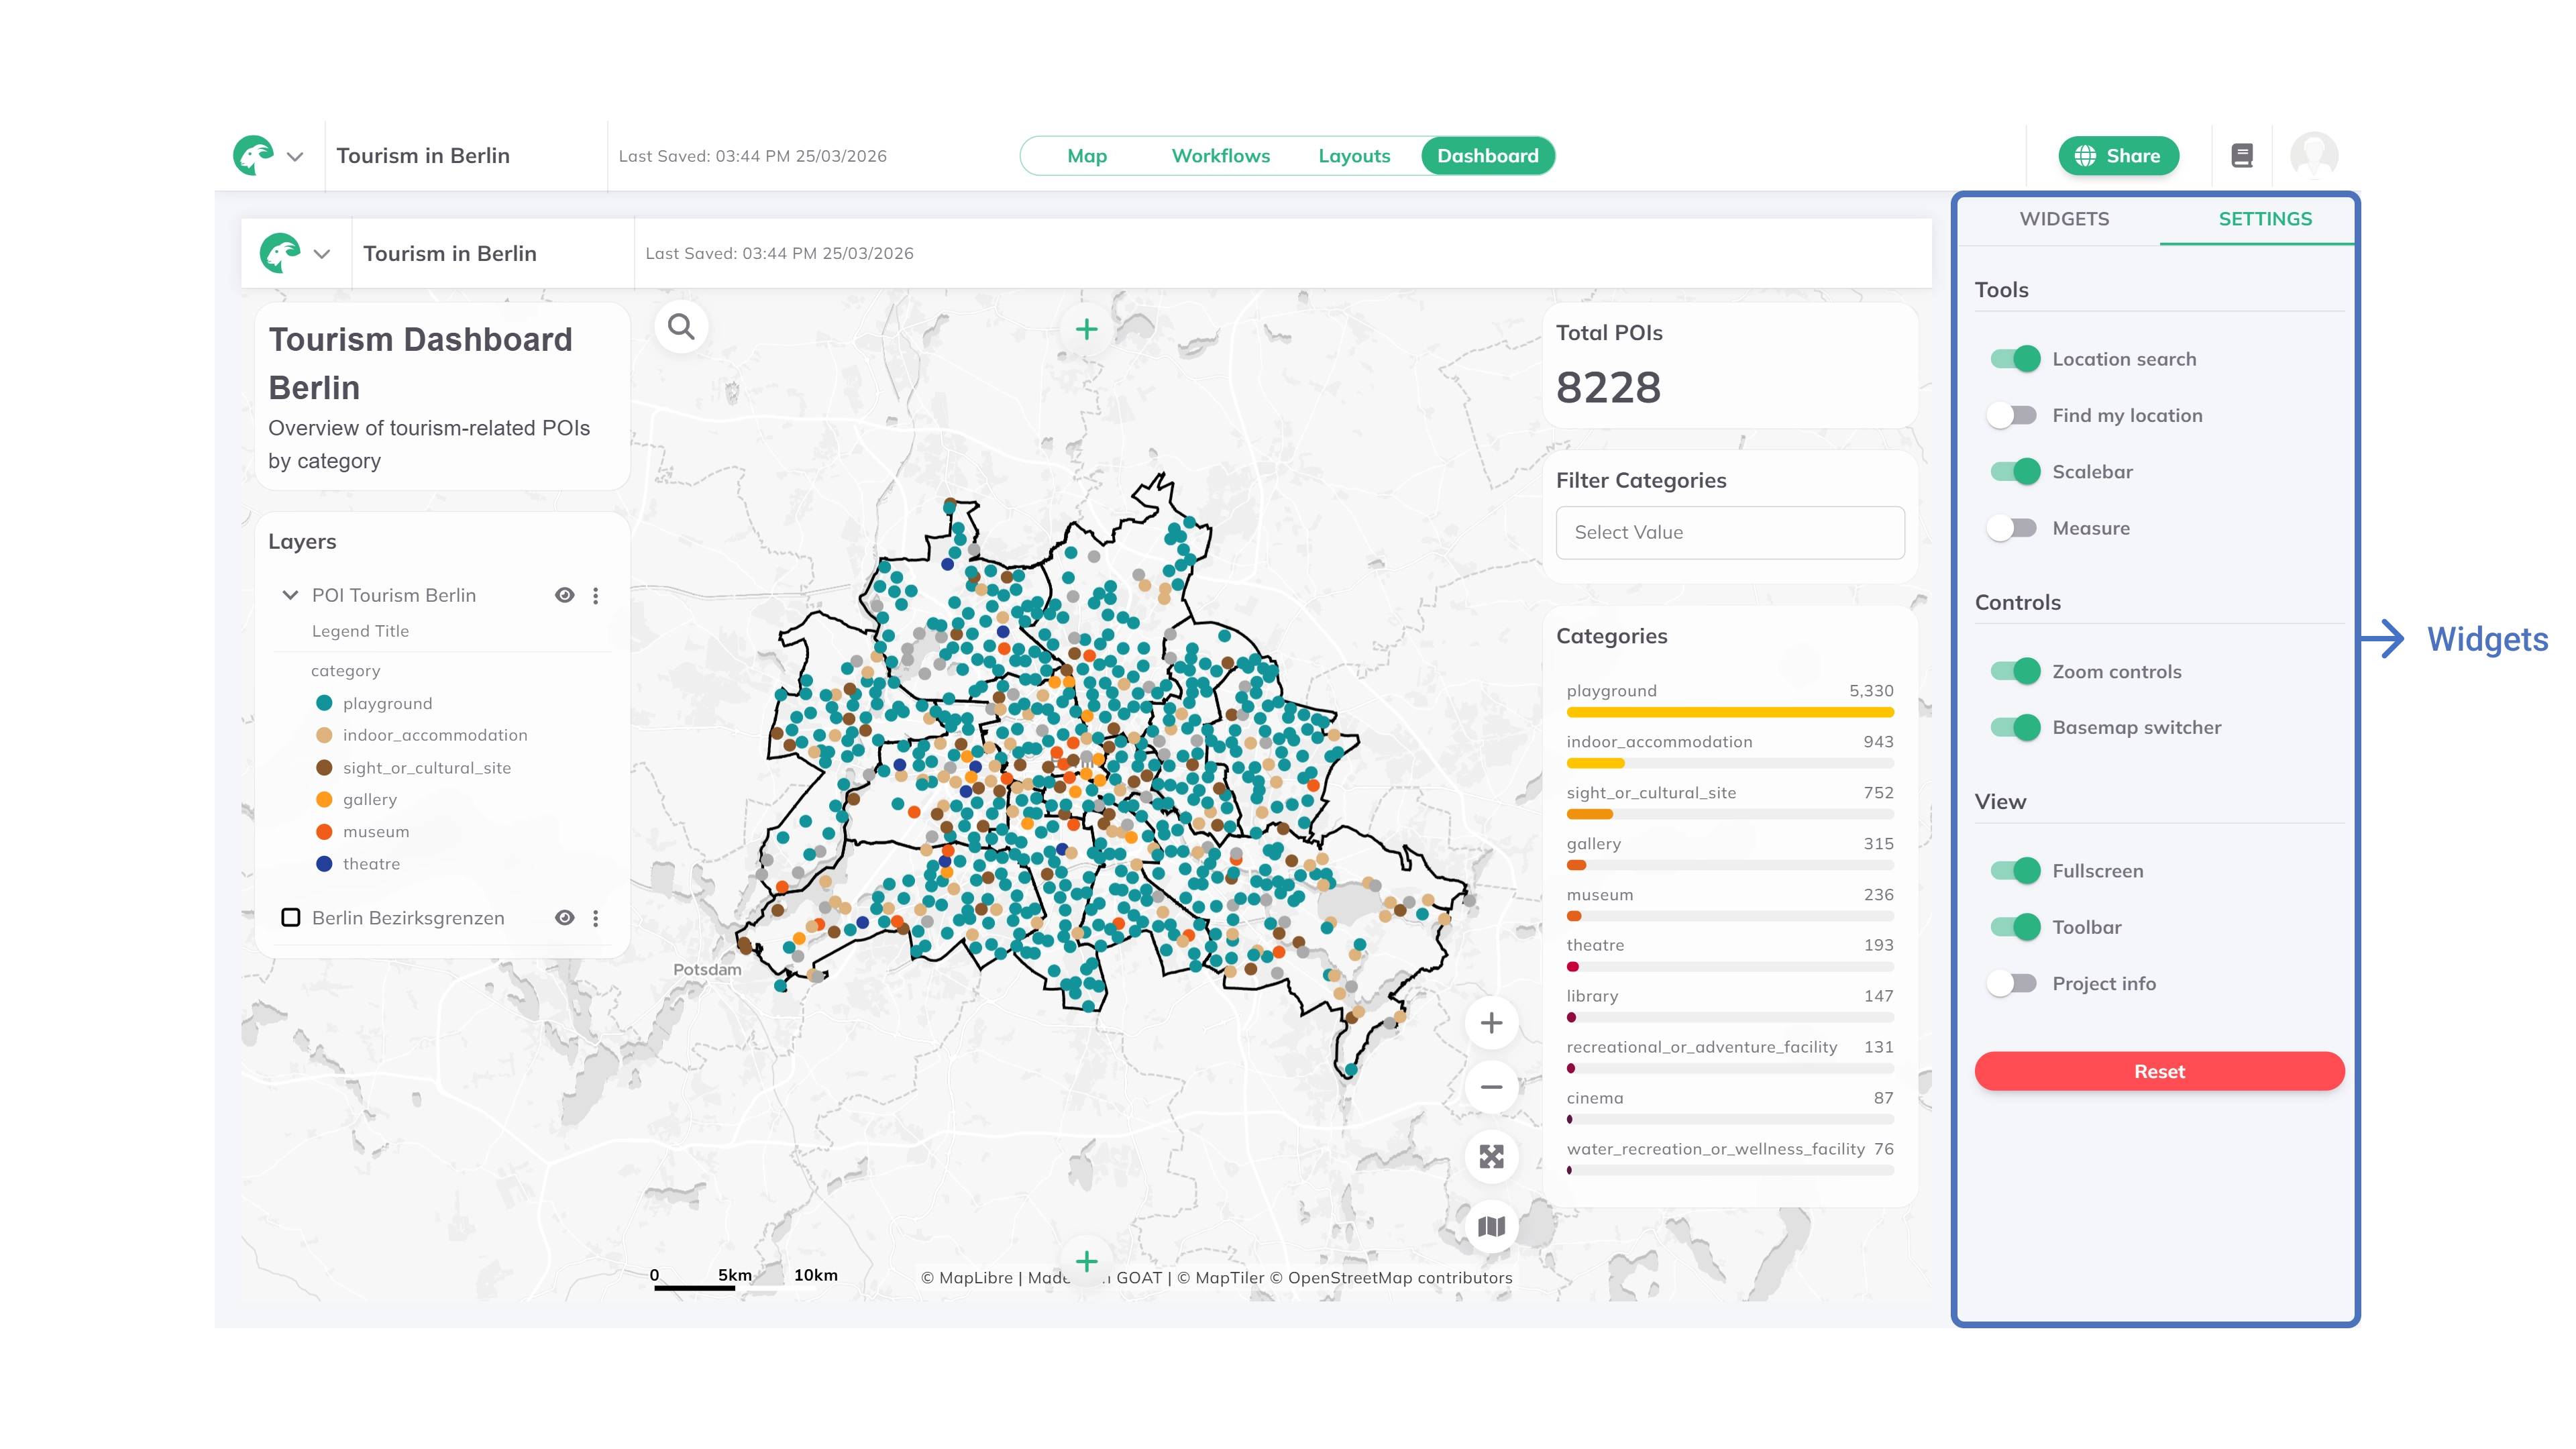Click the fullscreen map control icon
This screenshot has height=1449, width=2576.
[x=1491, y=1157]
